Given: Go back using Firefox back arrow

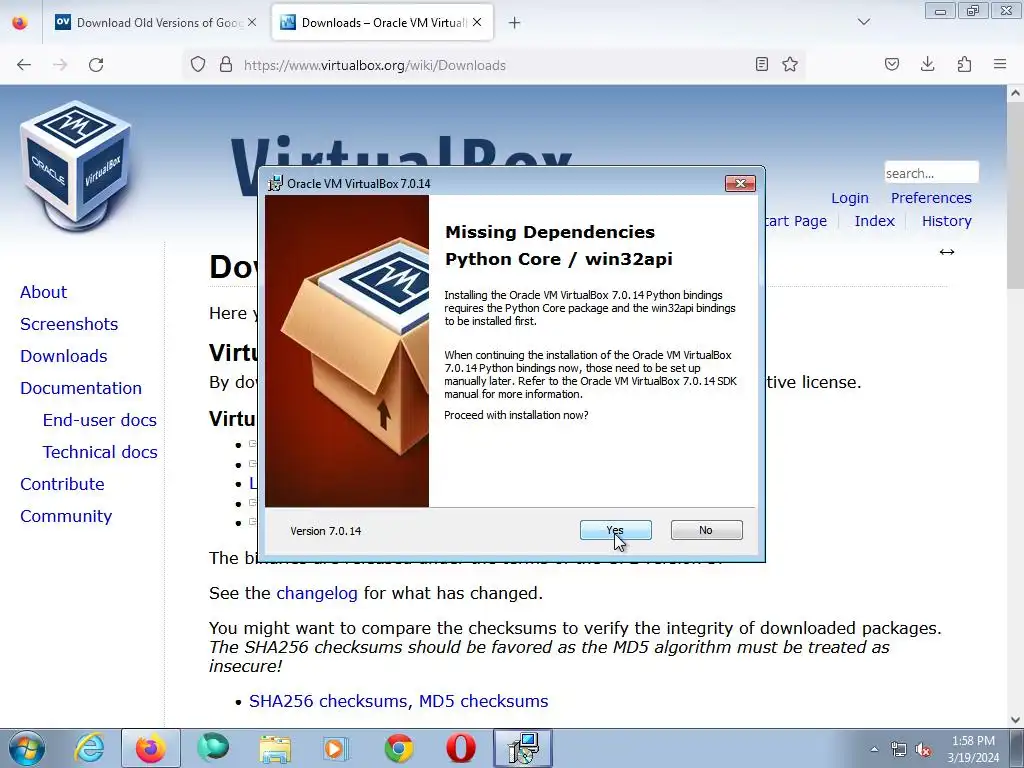Looking at the screenshot, I should (x=24, y=65).
